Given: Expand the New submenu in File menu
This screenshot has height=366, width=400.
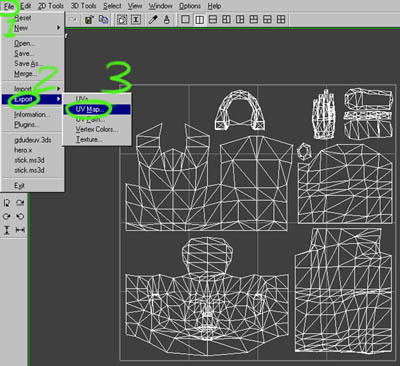Looking at the screenshot, I should pos(33,28).
